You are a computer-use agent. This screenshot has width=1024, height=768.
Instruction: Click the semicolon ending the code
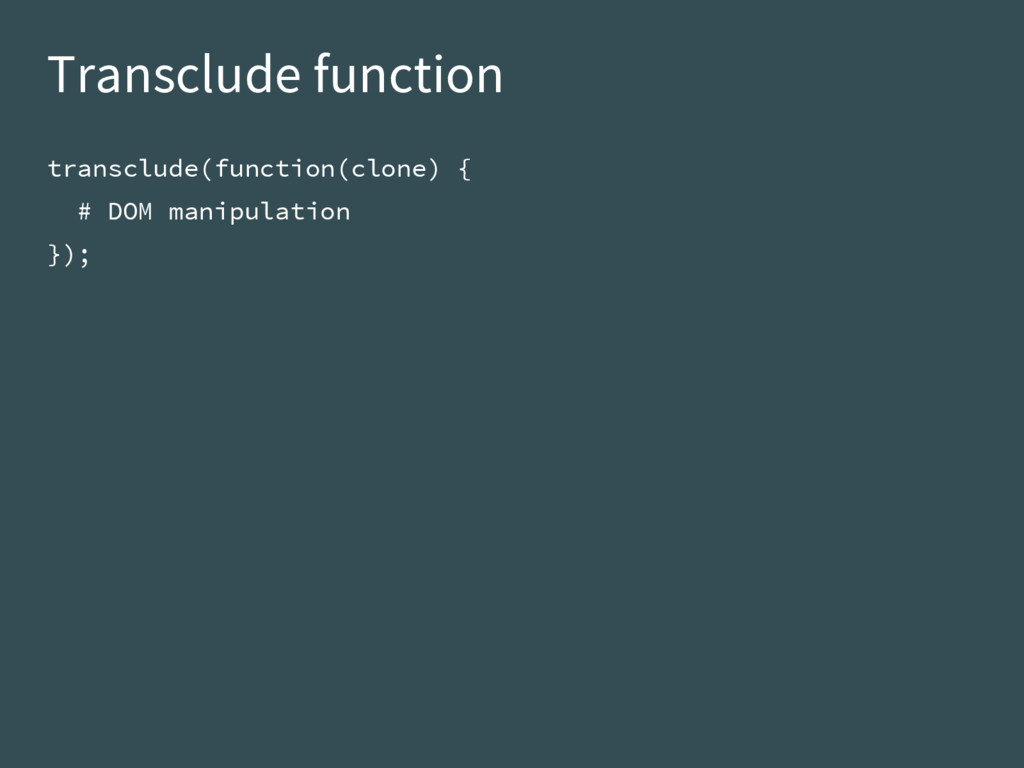(84, 256)
